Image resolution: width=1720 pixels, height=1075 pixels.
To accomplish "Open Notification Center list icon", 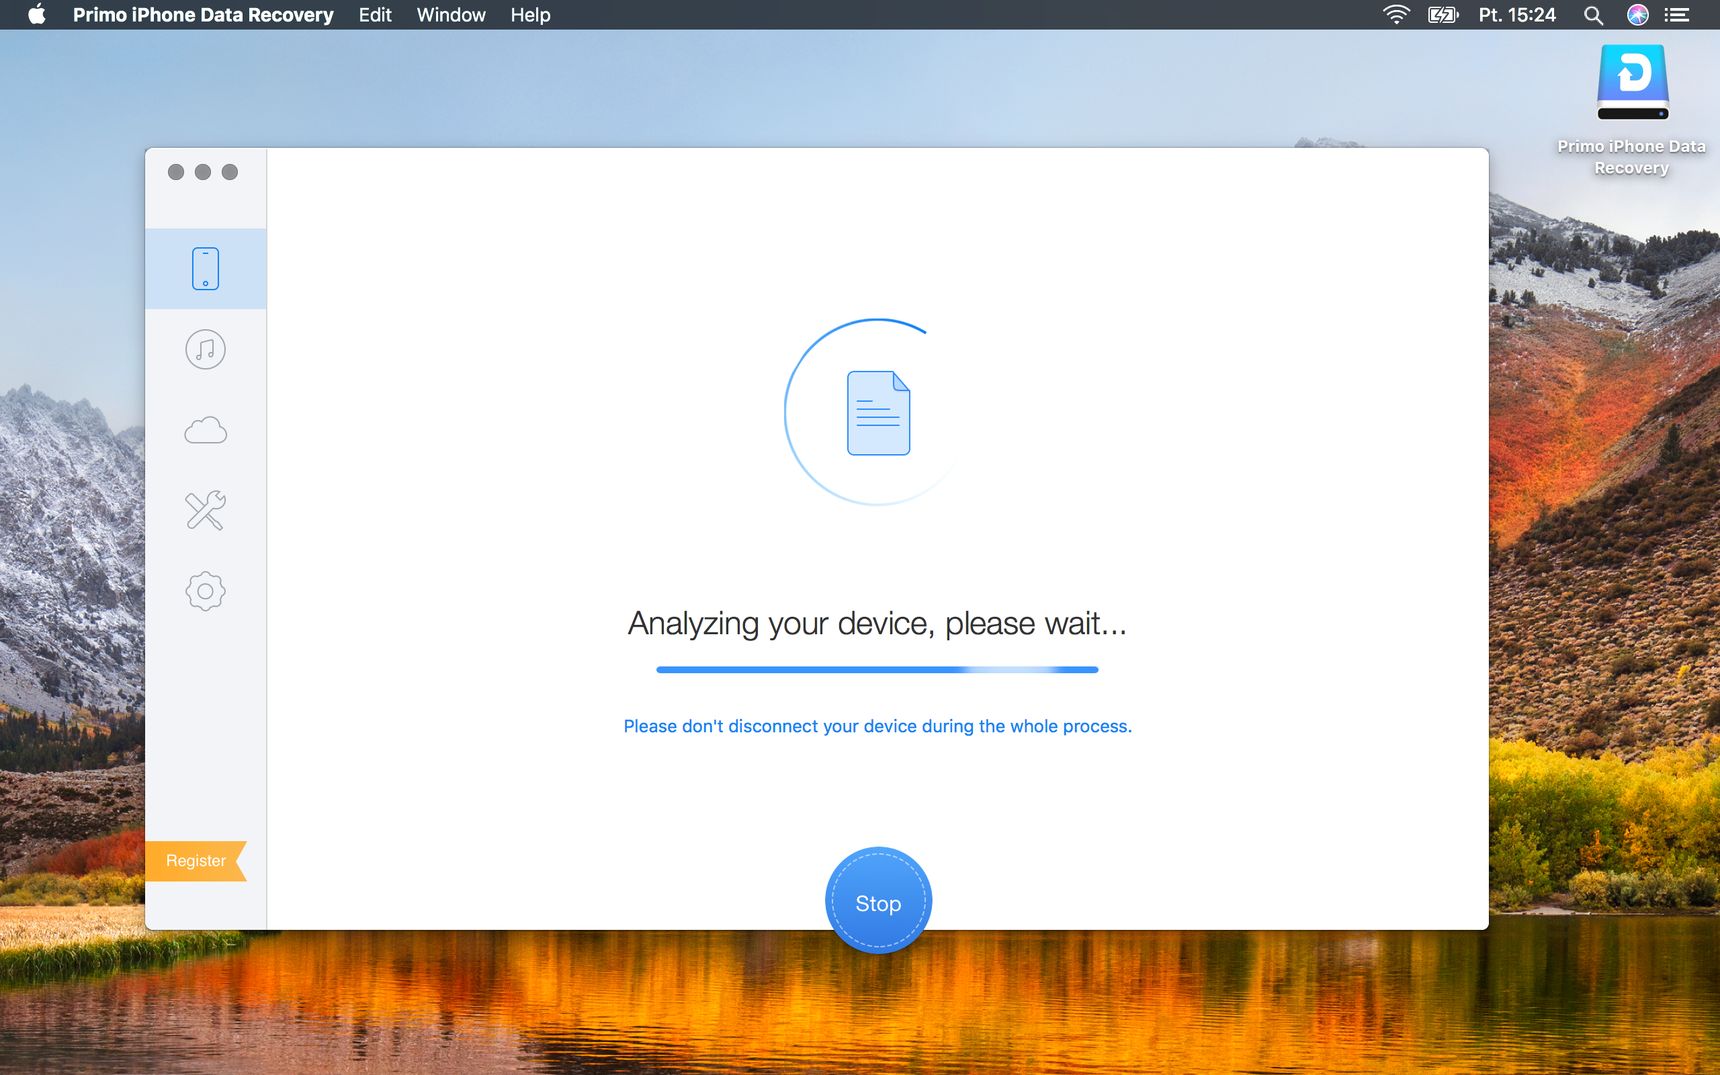I will click(x=1677, y=15).
